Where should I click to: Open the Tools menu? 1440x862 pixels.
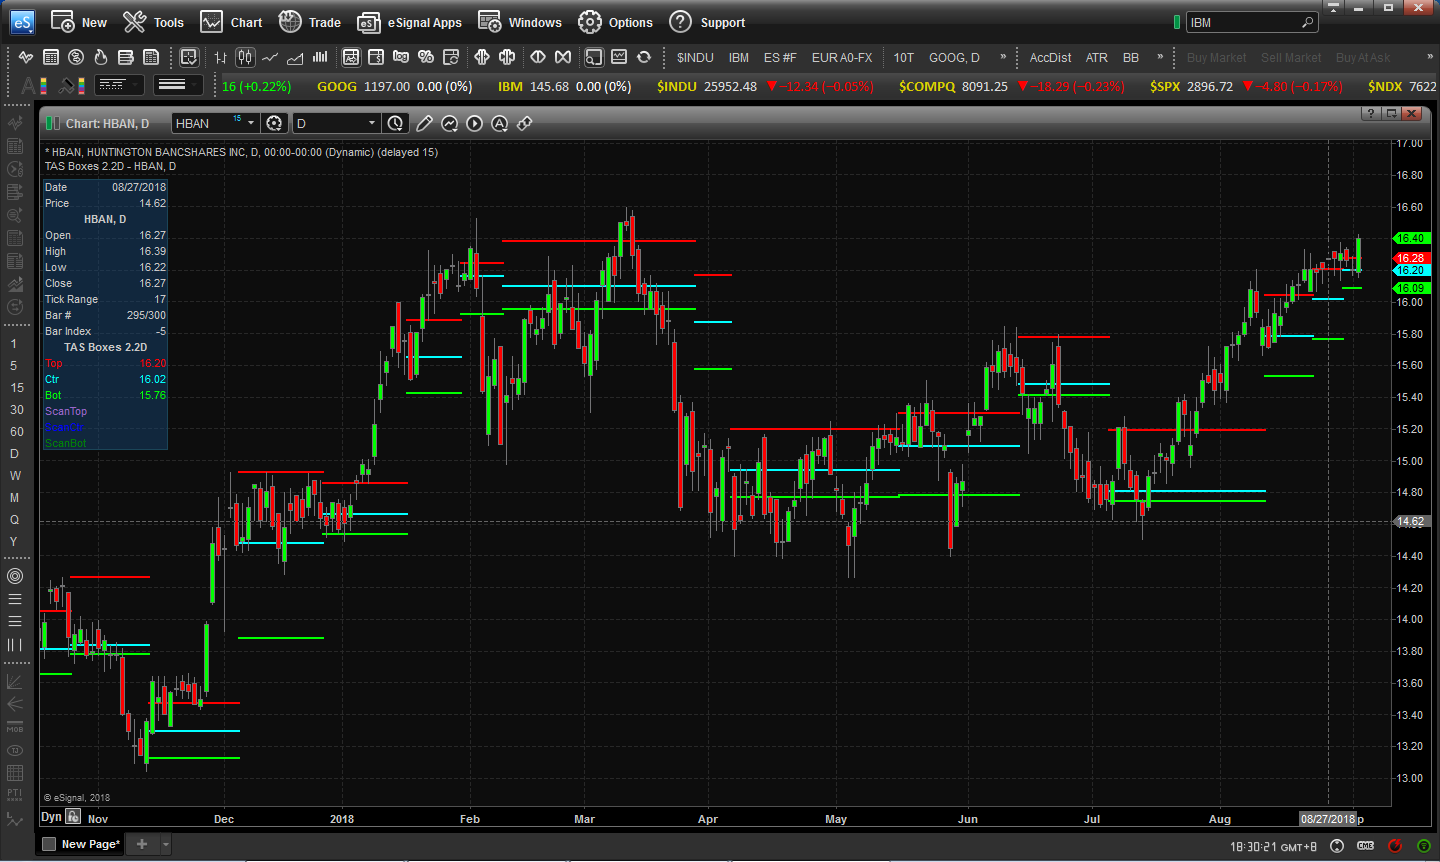coord(154,22)
